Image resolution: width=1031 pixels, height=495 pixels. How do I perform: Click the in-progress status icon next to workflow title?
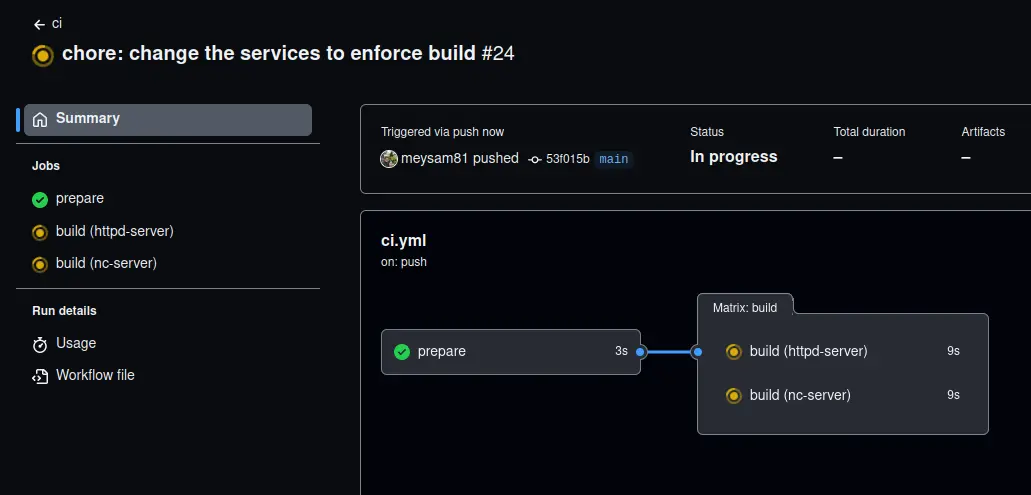tap(42, 55)
